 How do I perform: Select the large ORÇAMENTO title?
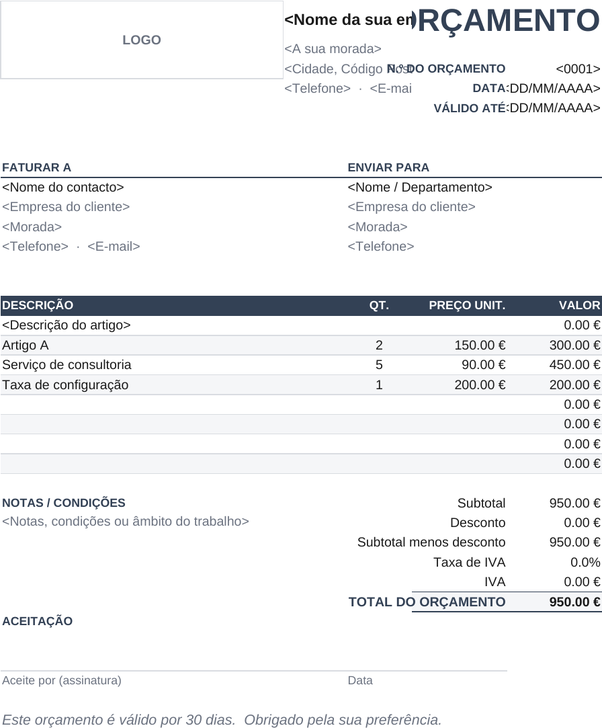[507, 20]
